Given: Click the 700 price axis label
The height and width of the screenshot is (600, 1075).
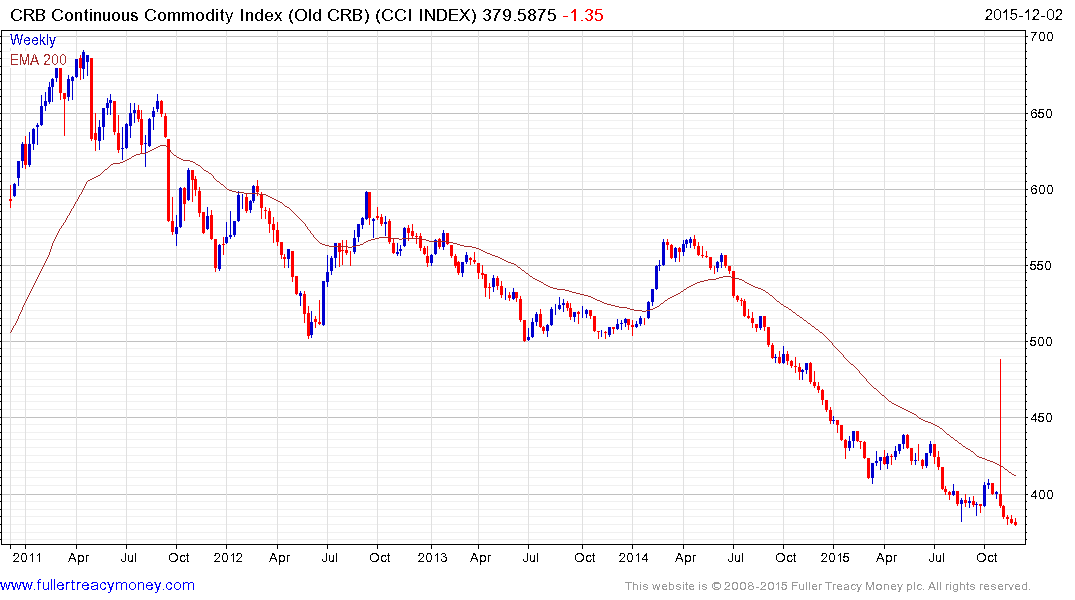Looking at the screenshot, I should [x=1041, y=37].
